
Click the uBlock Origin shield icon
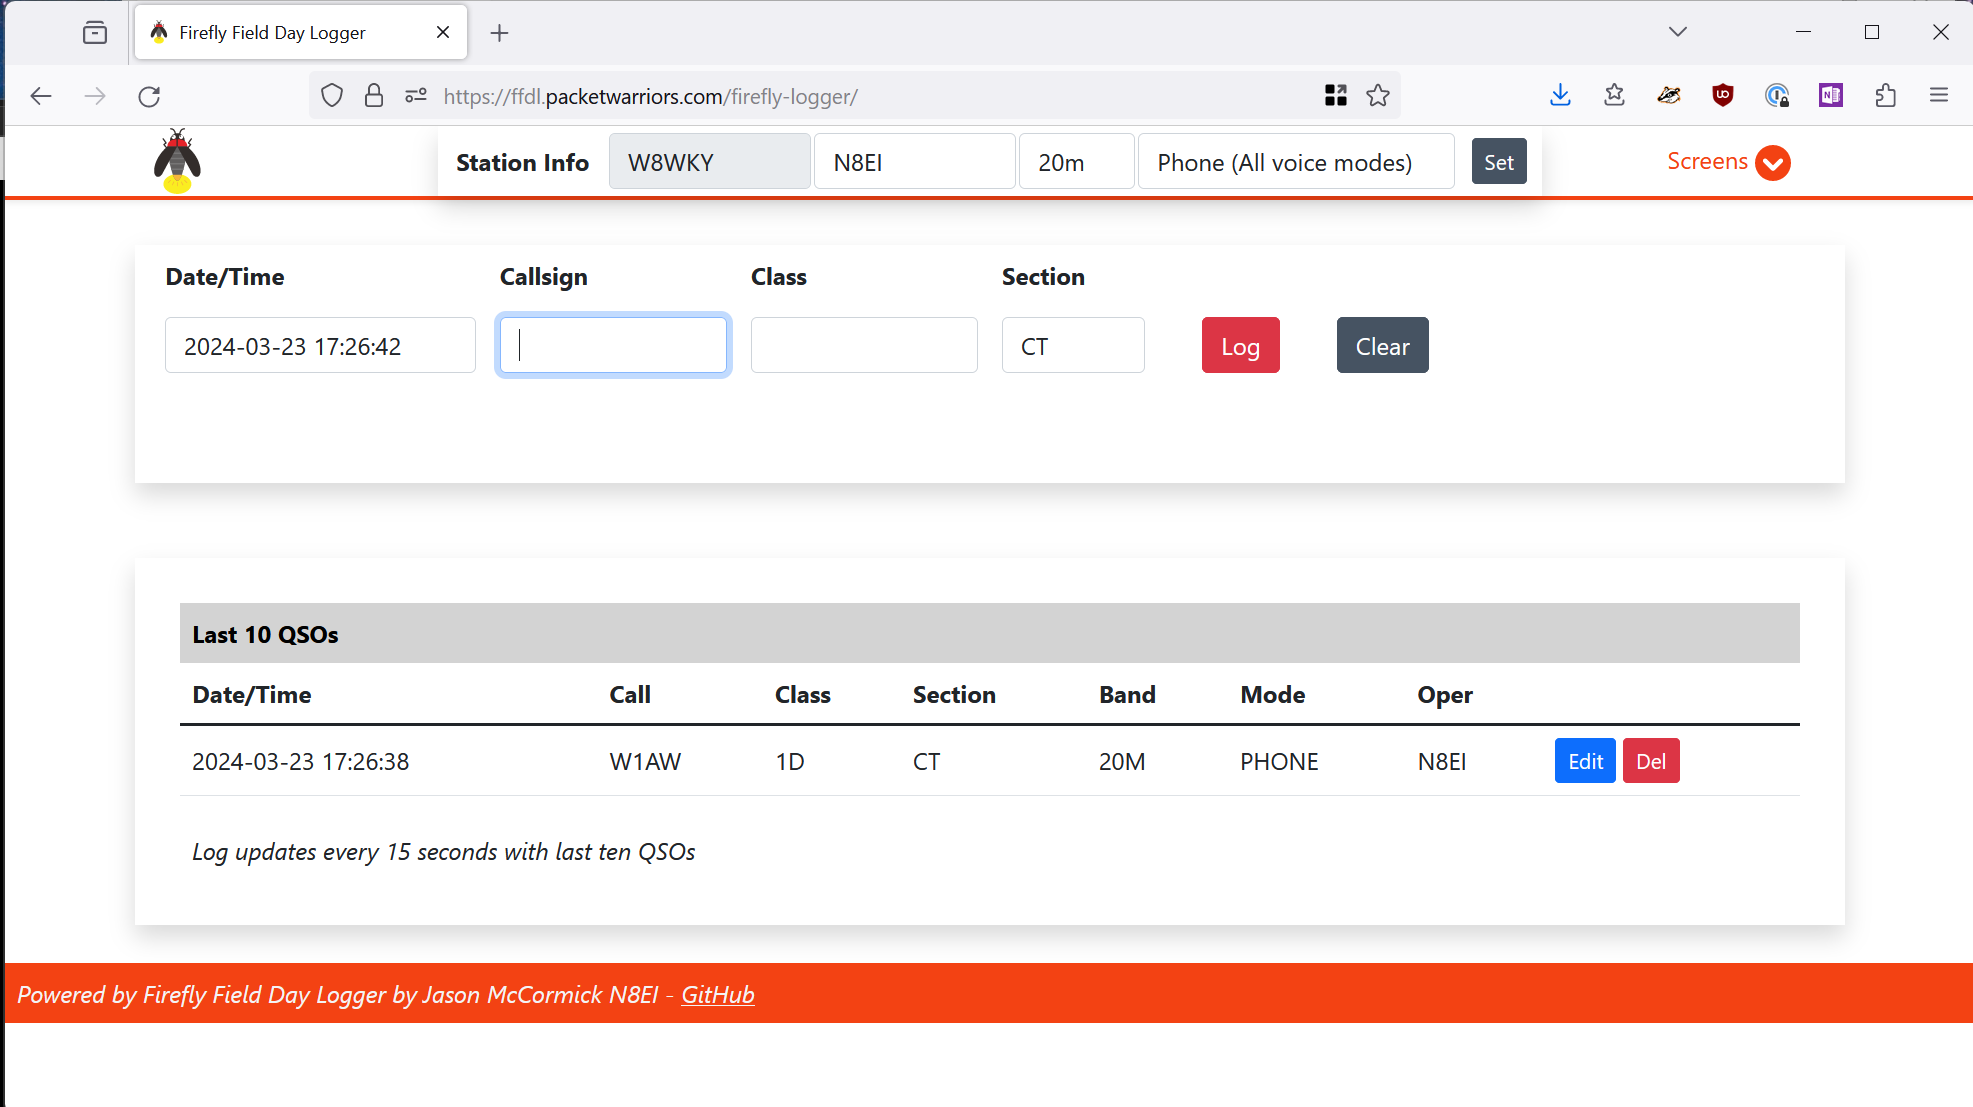pyautogui.click(x=1722, y=96)
